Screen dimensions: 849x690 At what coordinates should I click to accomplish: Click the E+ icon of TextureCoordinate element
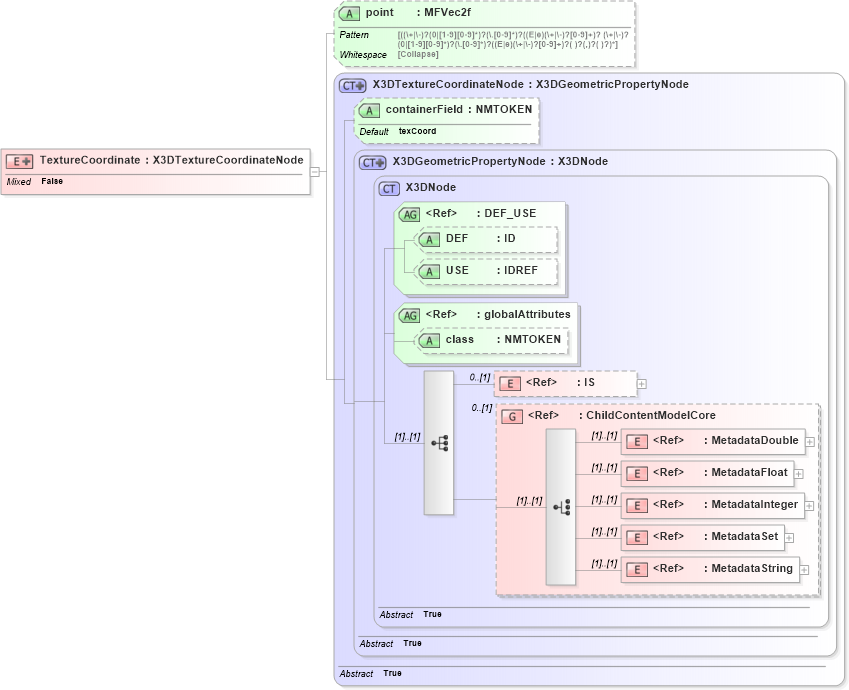point(19,161)
